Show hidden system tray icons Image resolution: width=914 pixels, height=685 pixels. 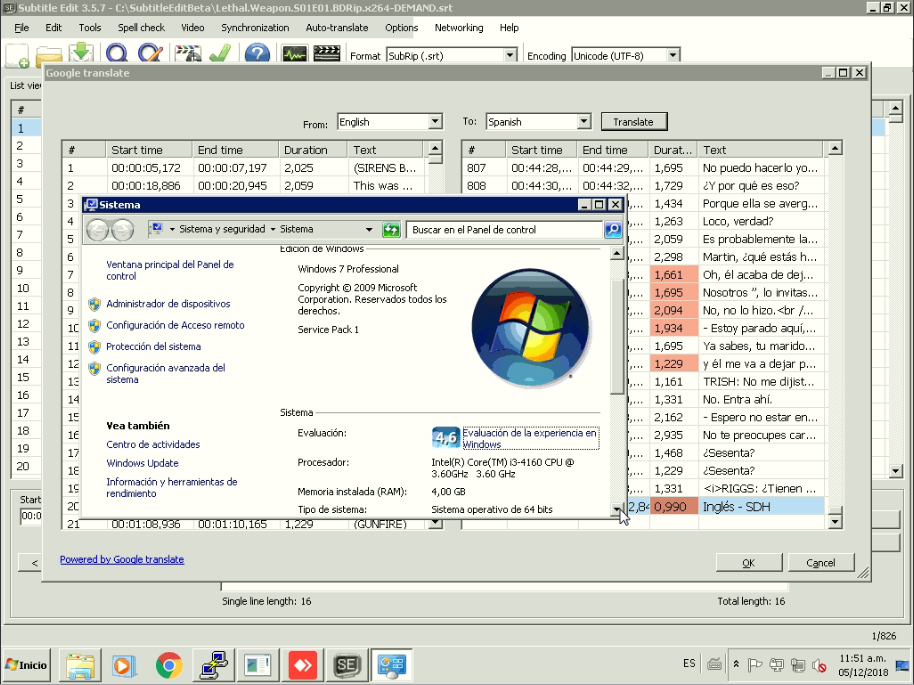click(x=736, y=665)
